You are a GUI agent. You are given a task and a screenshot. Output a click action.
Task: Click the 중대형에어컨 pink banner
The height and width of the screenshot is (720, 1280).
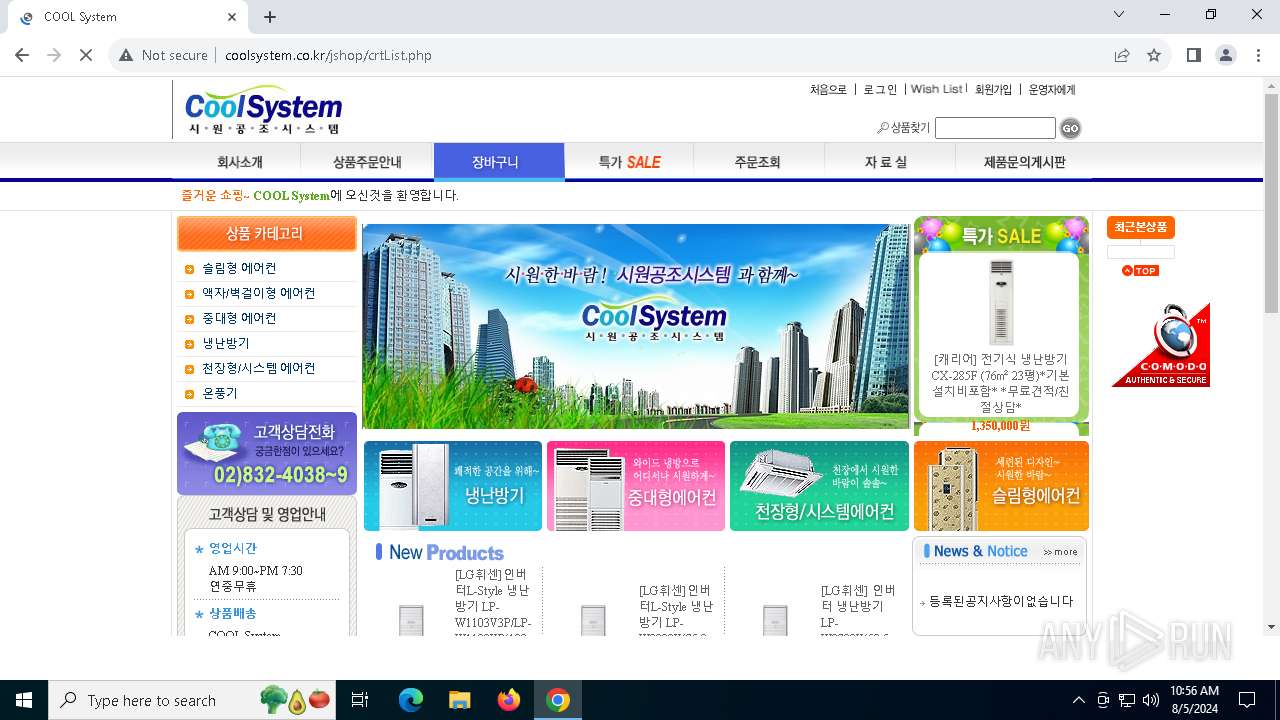(636, 486)
